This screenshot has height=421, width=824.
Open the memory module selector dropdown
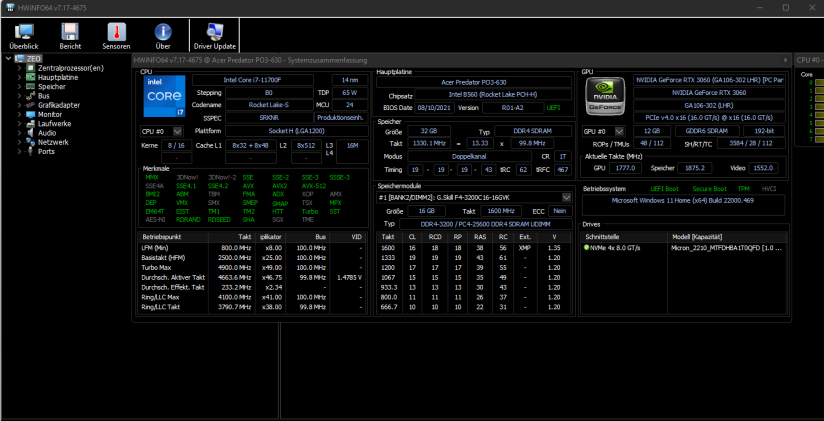point(566,198)
